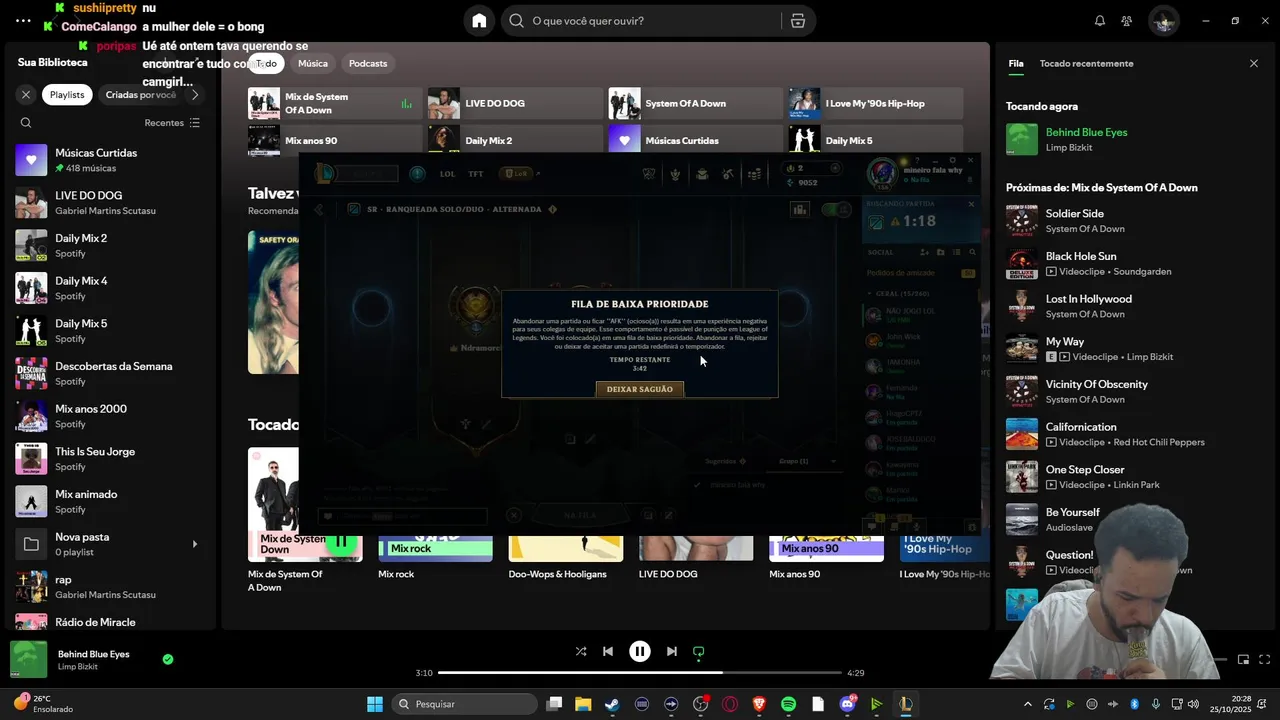Seek using the song progress bar
This screenshot has height=720, width=1280.
pos(640,673)
